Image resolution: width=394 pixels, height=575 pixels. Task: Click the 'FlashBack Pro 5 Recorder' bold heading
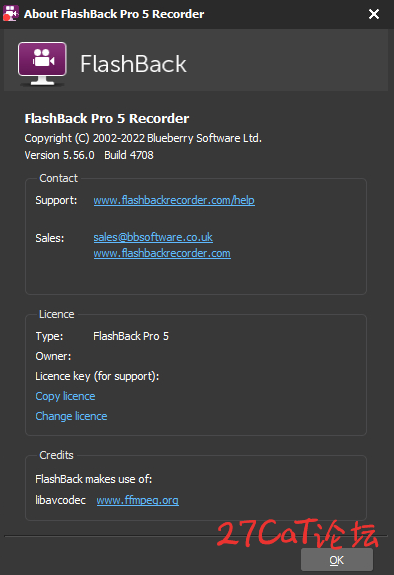pyautogui.click(x=107, y=118)
